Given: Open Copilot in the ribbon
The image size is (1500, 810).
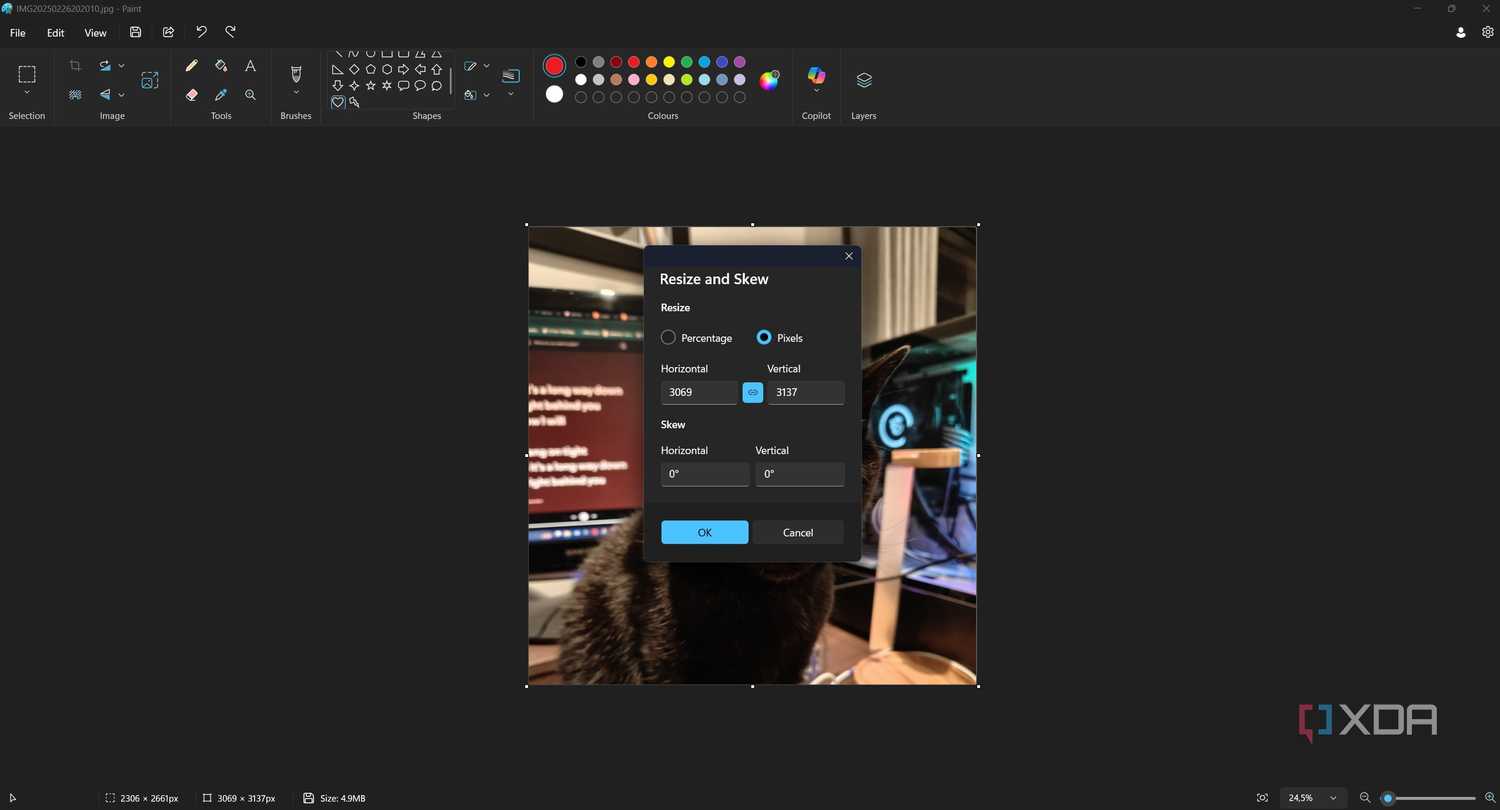Looking at the screenshot, I should [816, 77].
